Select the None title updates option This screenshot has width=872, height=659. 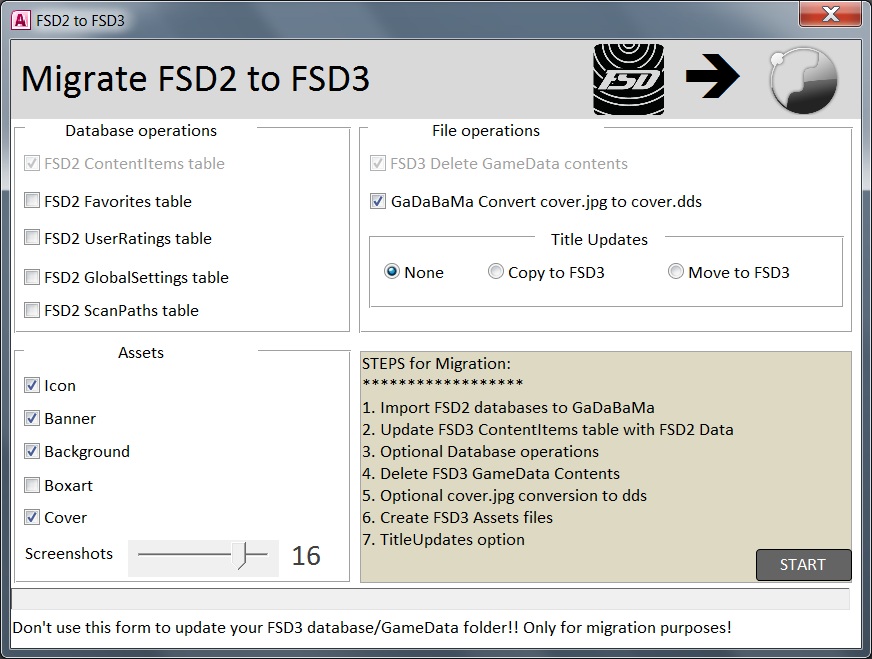(392, 271)
